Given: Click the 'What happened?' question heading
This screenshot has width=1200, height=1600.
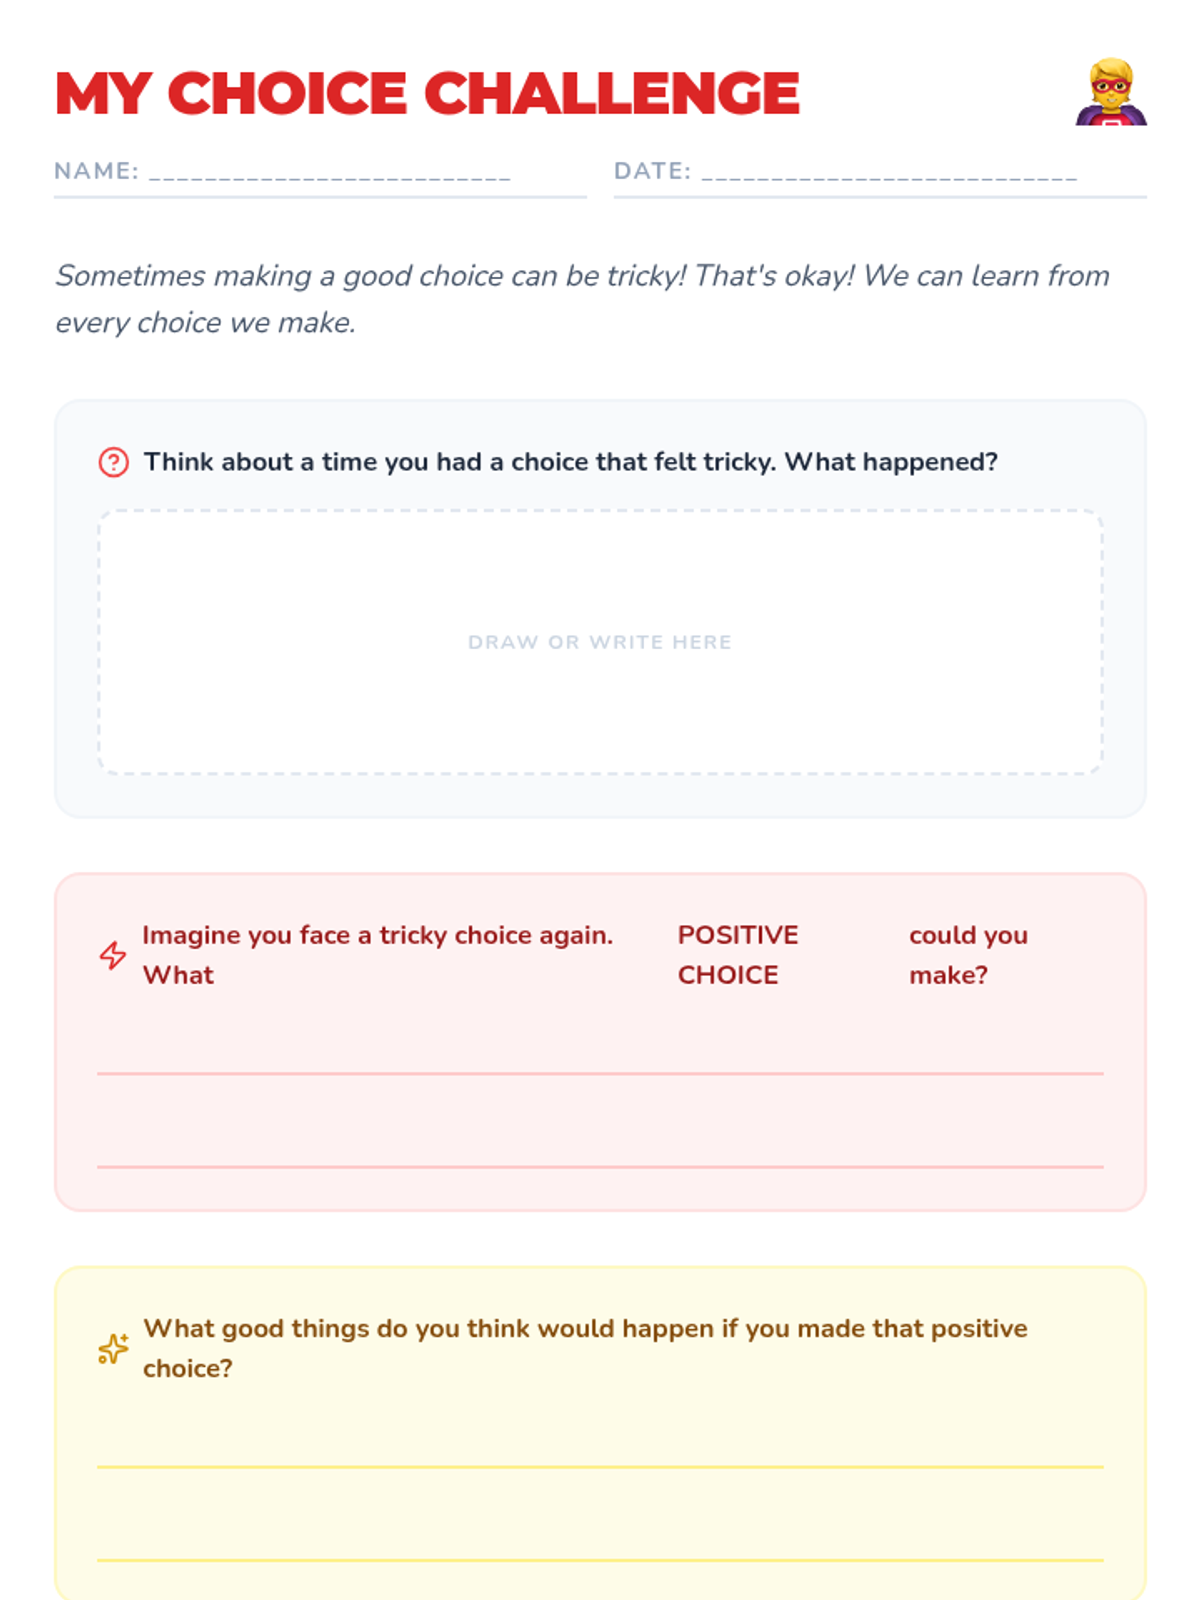Looking at the screenshot, I should click(x=571, y=462).
